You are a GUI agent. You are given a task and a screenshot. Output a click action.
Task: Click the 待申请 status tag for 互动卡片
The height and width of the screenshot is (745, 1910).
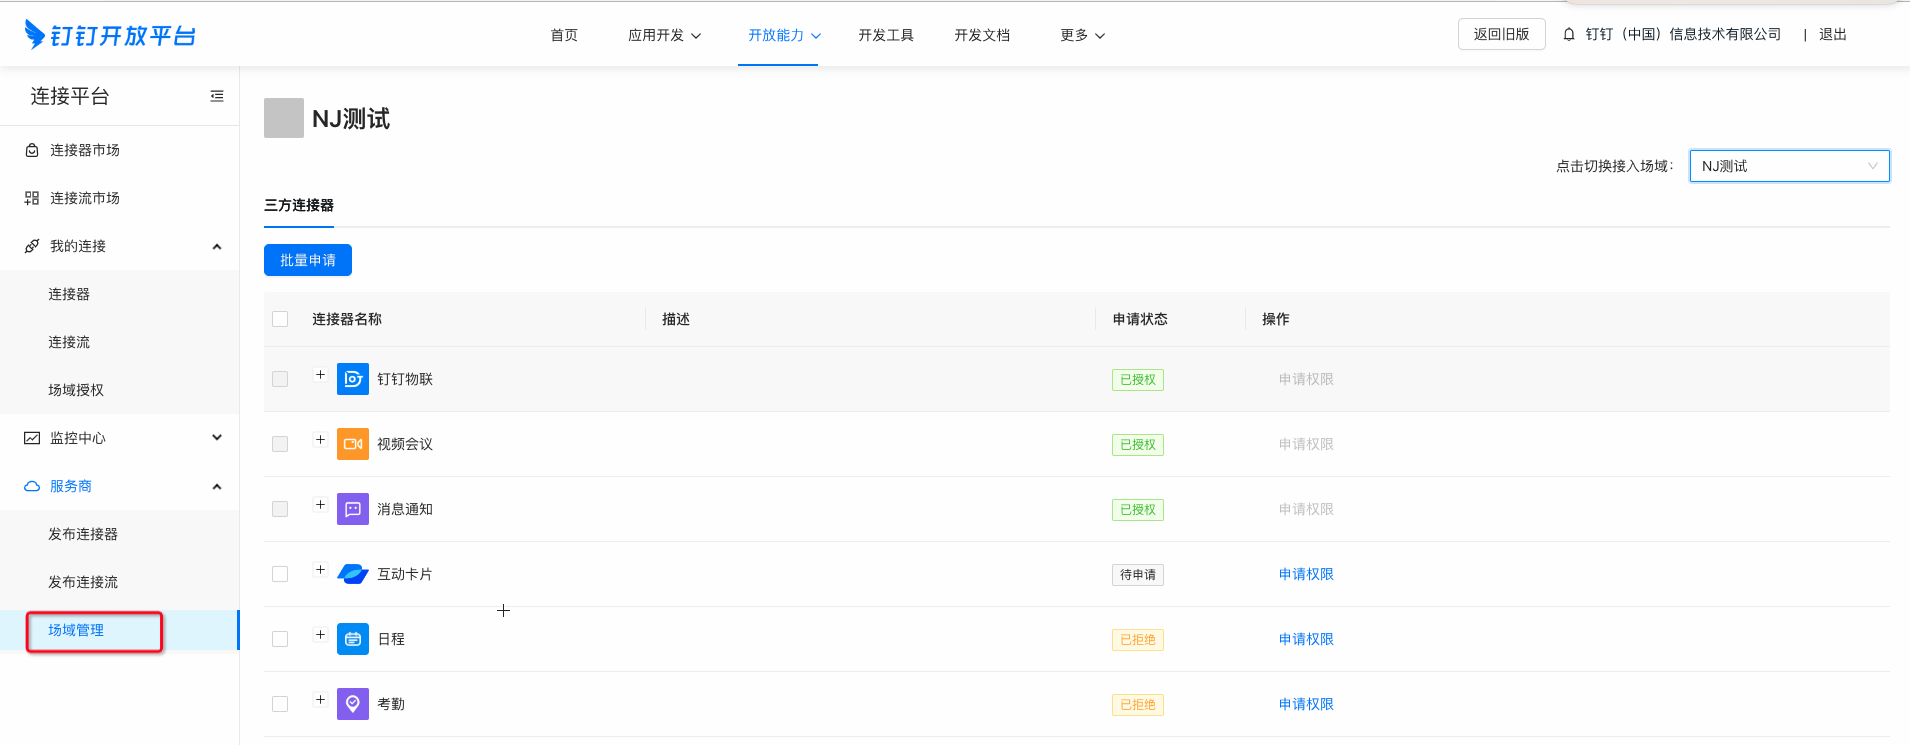coord(1138,575)
